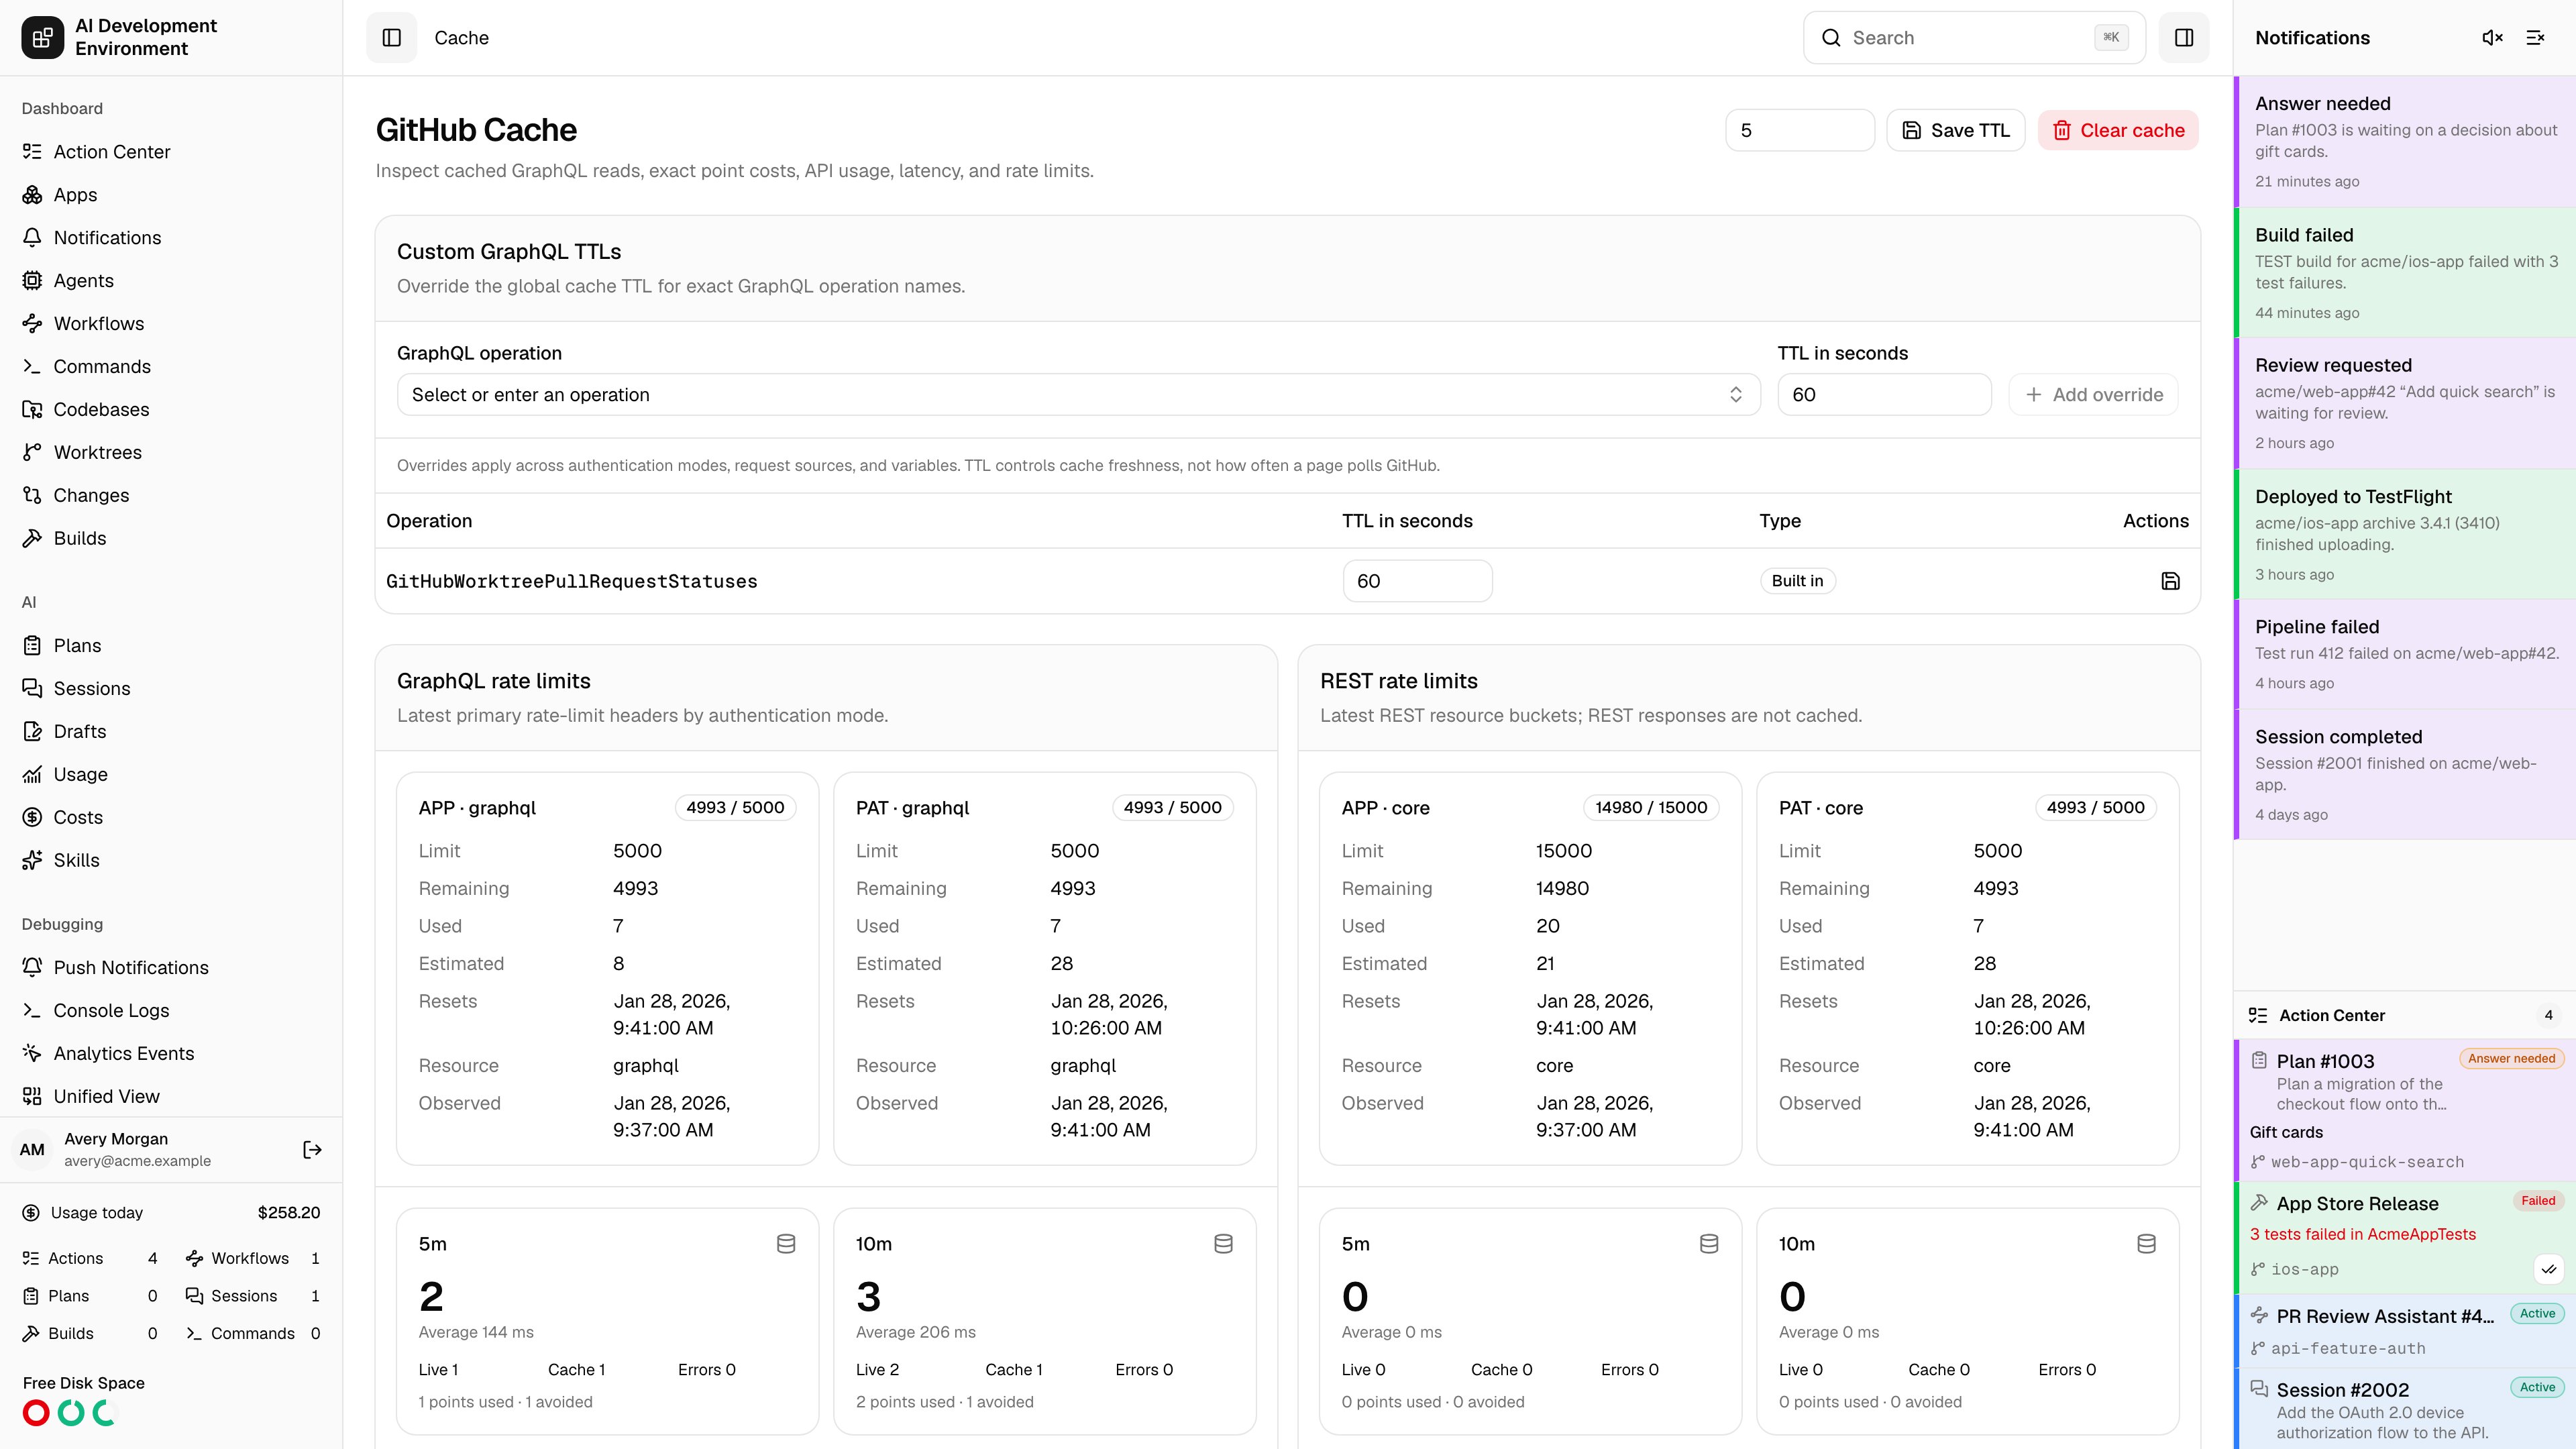Open the Deployed to TestFlight notification
The image size is (2576, 1449).
click(2405, 535)
